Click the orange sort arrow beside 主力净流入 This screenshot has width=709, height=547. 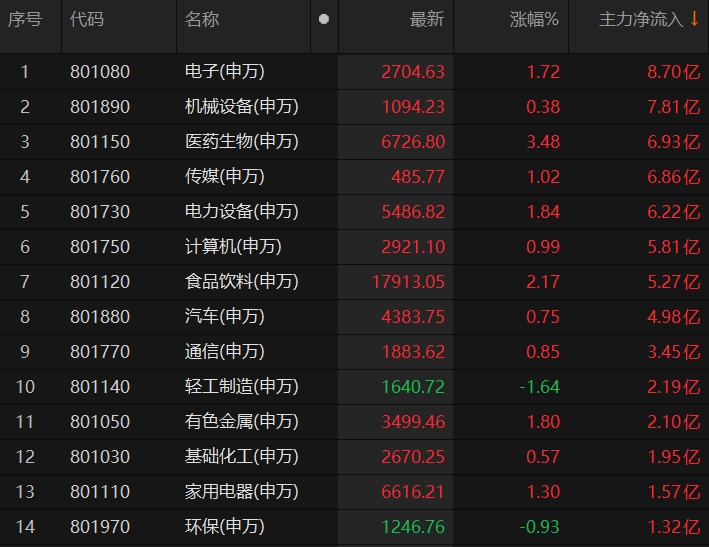[x=694, y=20]
